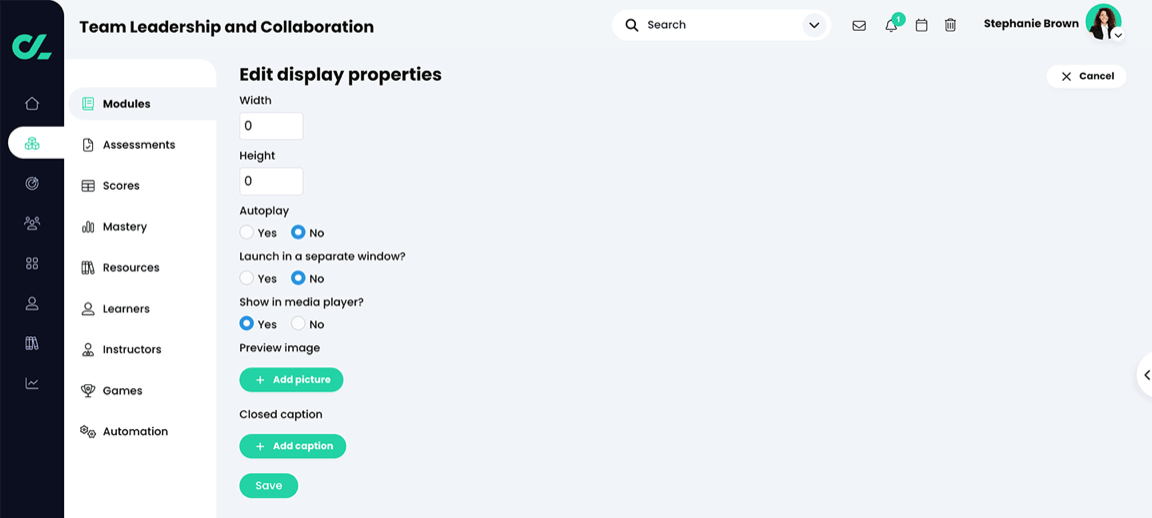
Task: Cancel editing display properties
Action: 1086,76
